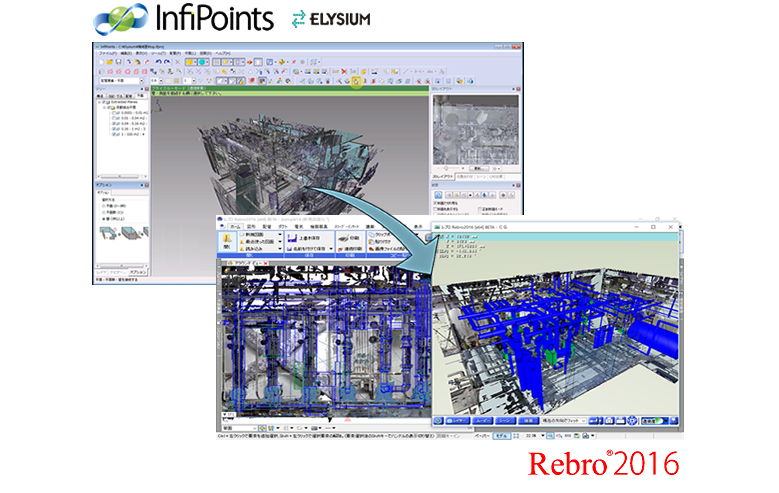779x493 pixels.
Task: Click horizontal scrollbar under InfiPoints tree panel
Action: (x=122, y=176)
